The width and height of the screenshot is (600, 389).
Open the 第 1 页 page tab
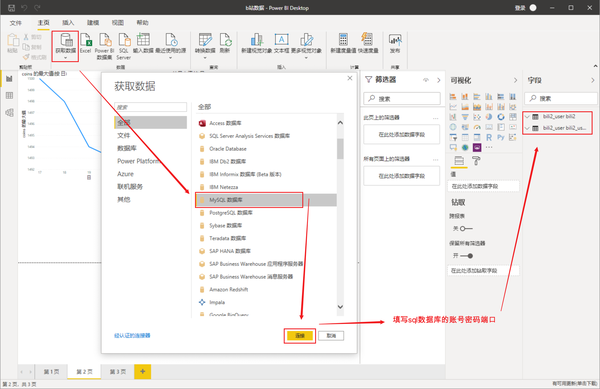tap(51, 372)
